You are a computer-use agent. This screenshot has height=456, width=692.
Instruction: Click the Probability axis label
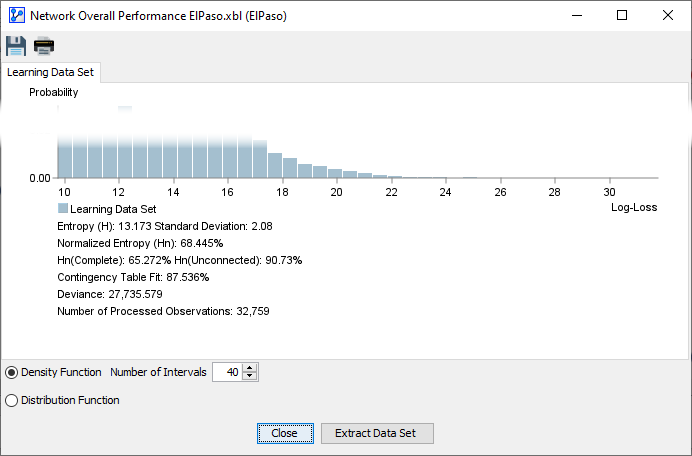pyautogui.click(x=53, y=92)
